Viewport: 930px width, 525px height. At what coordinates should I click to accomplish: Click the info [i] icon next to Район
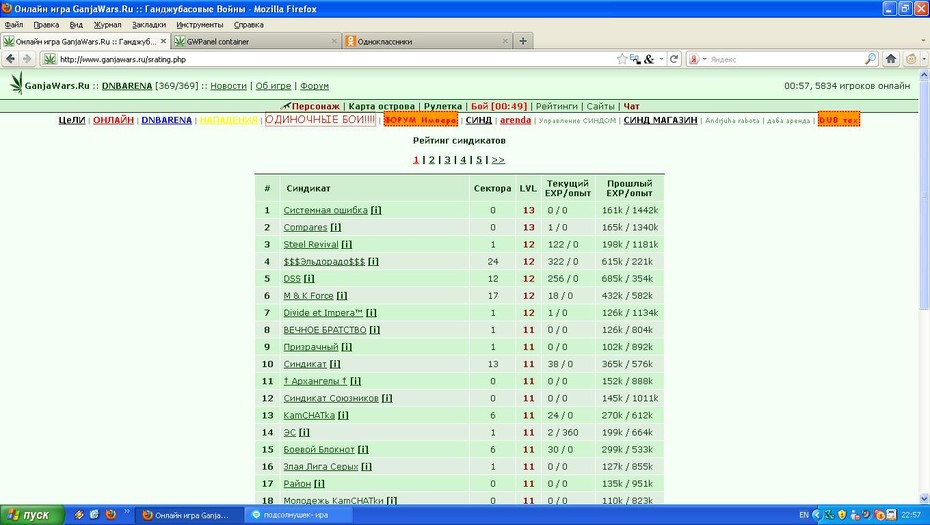pos(319,483)
